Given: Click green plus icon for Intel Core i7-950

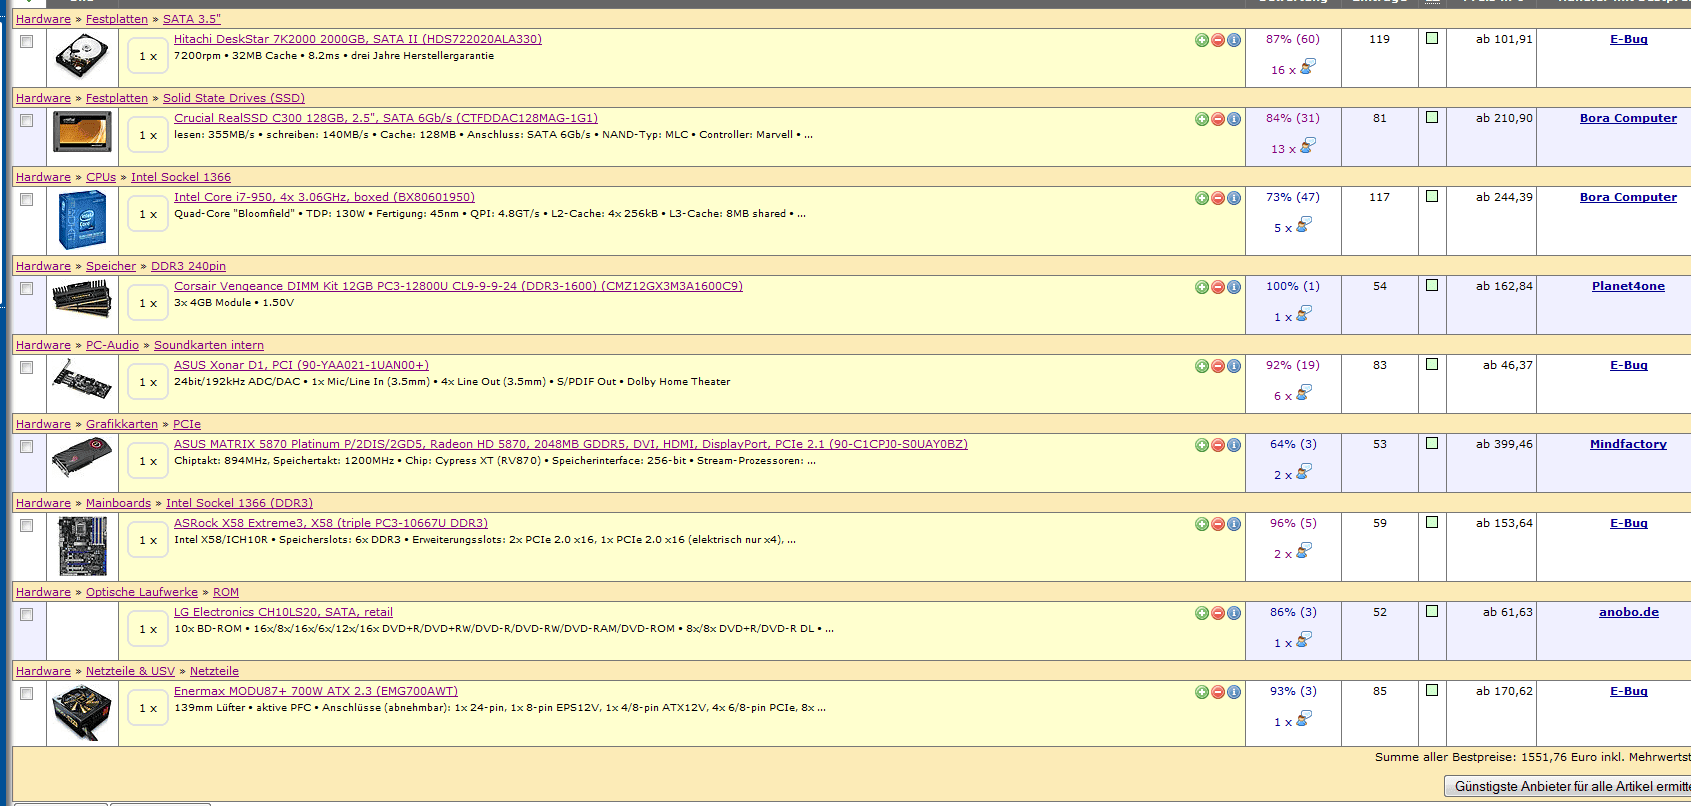Looking at the screenshot, I should pos(1202,198).
